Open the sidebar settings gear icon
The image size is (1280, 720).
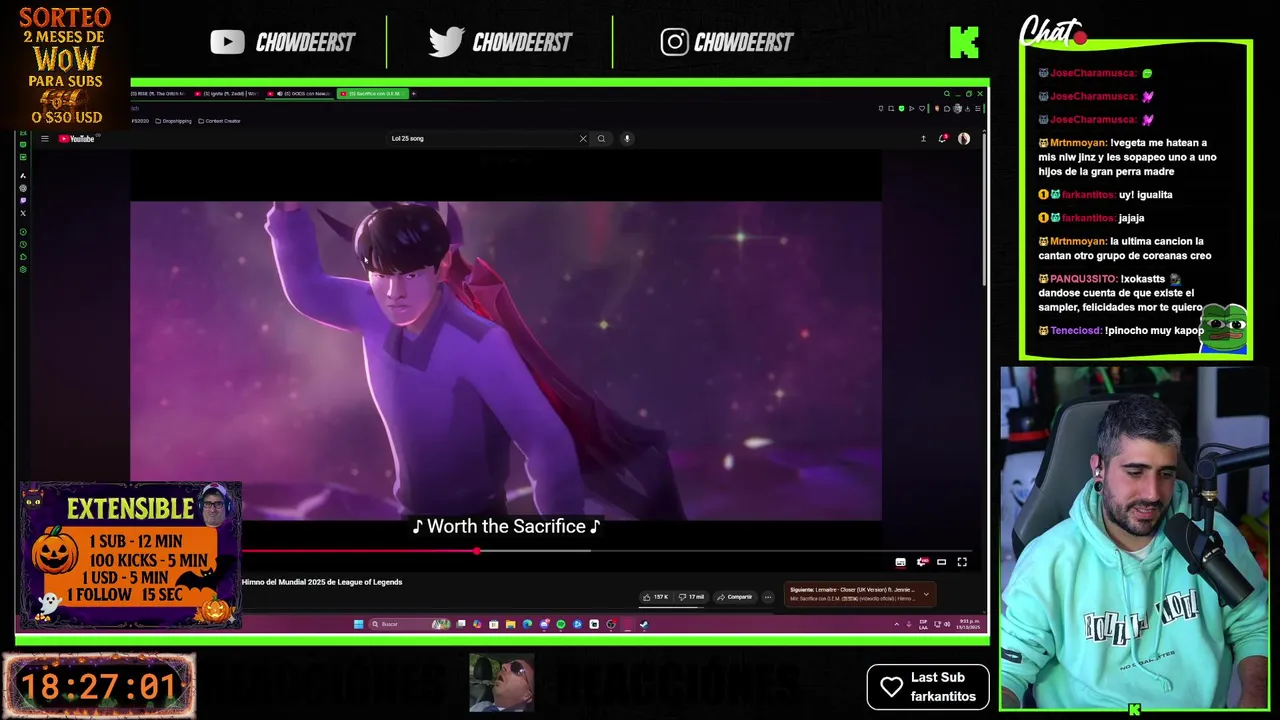click(x=23, y=269)
